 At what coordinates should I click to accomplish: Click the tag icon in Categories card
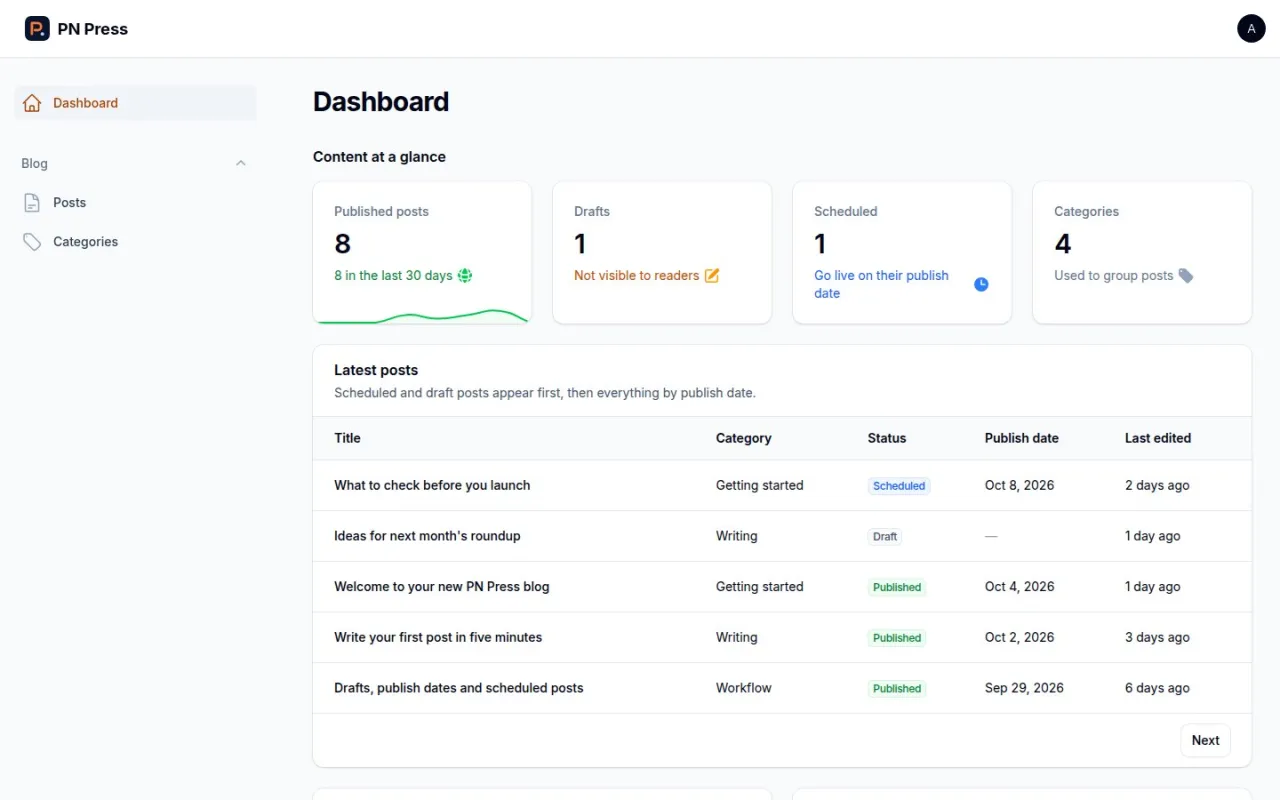click(1186, 276)
